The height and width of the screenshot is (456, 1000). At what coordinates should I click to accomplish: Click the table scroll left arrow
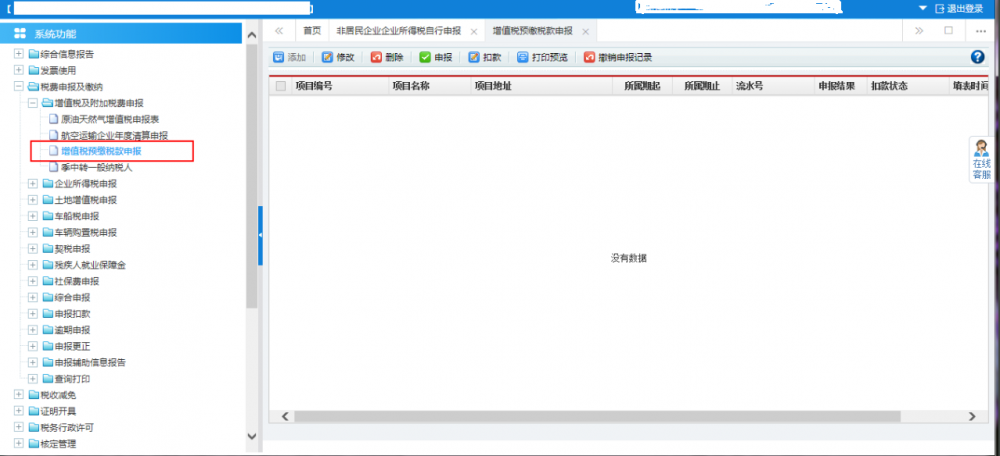(x=285, y=416)
